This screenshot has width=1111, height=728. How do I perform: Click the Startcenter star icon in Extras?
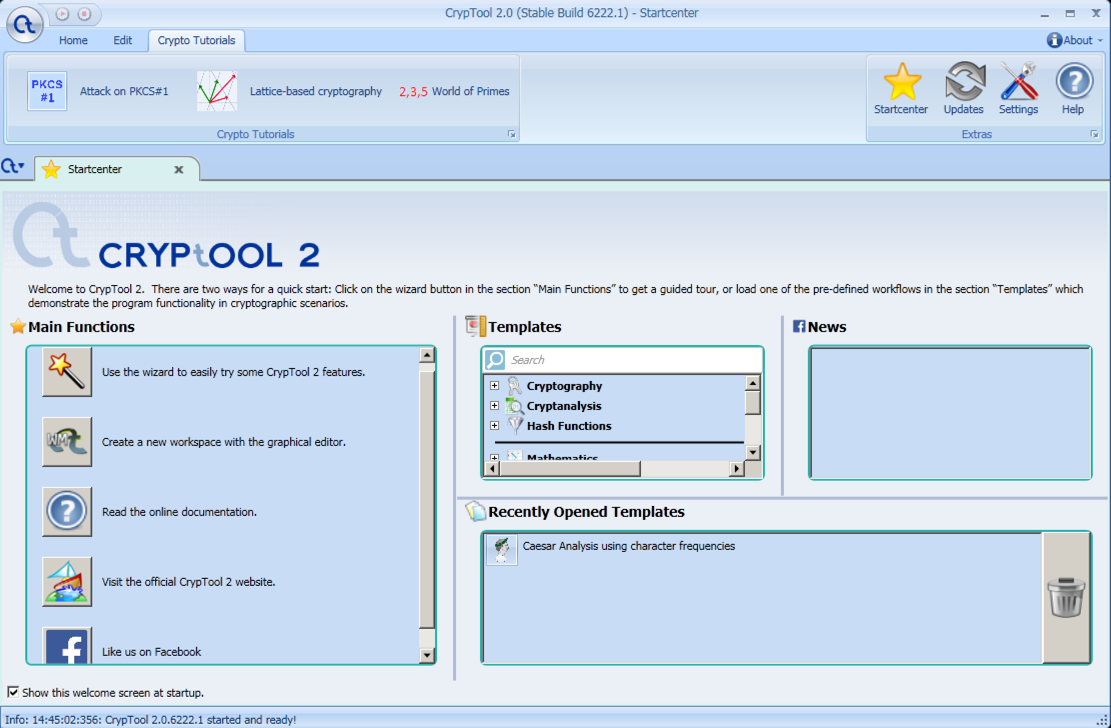click(x=902, y=82)
